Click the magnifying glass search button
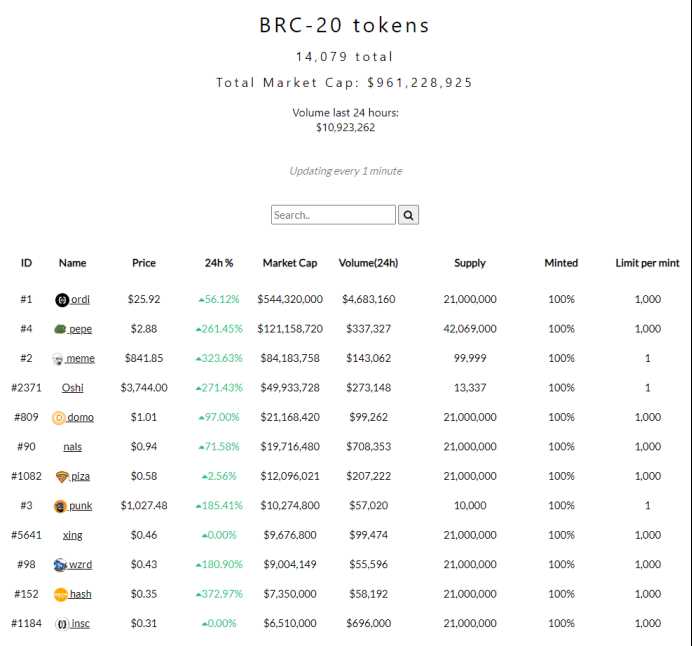This screenshot has height=646, width=692. click(408, 215)
